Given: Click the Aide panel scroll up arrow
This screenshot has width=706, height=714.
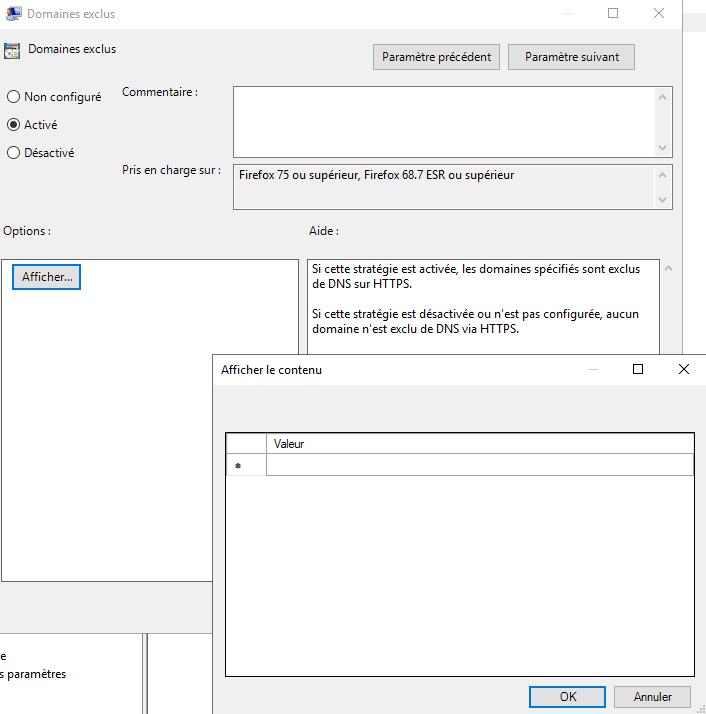Looking at the screenshot, I should coord(669,268).
